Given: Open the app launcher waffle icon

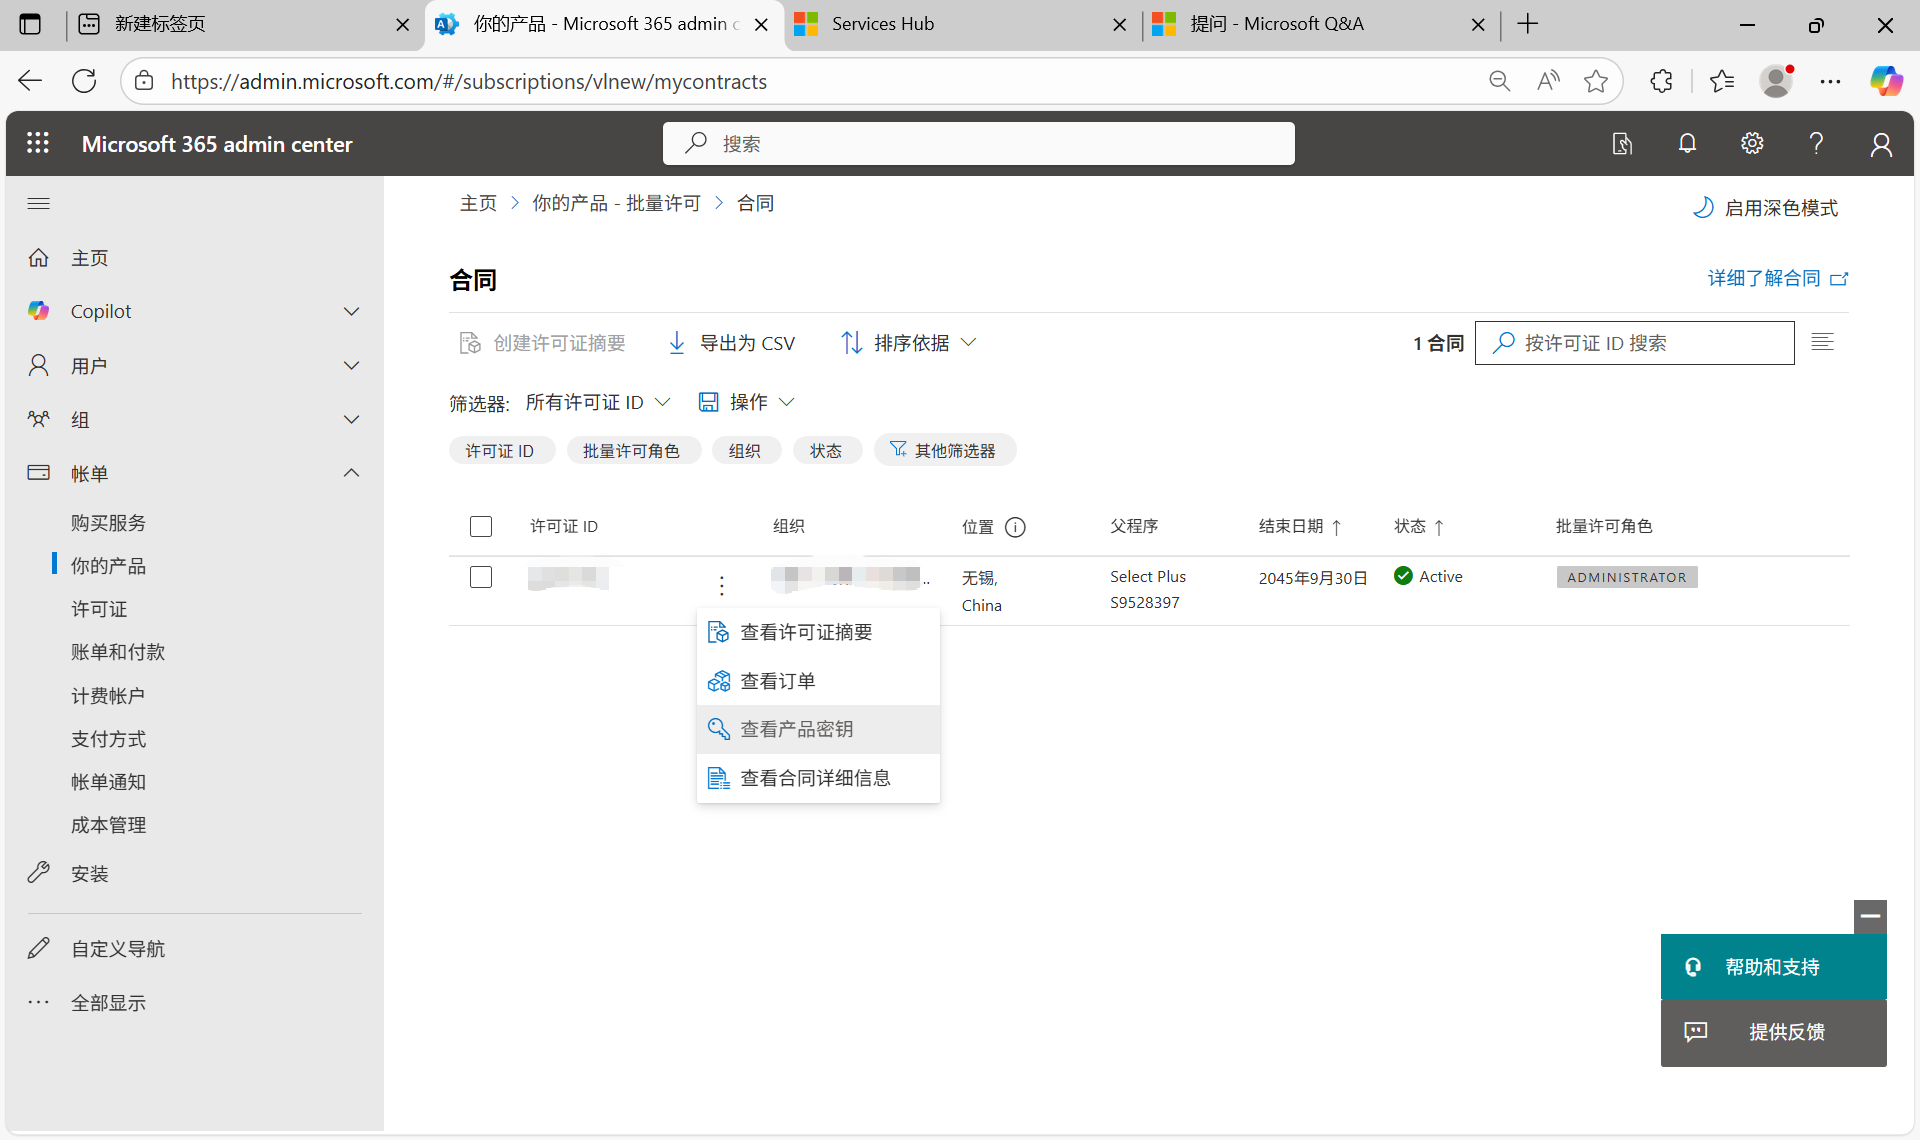Looking at the screenshot, I should pyautogui.click(x=38, y=143).
